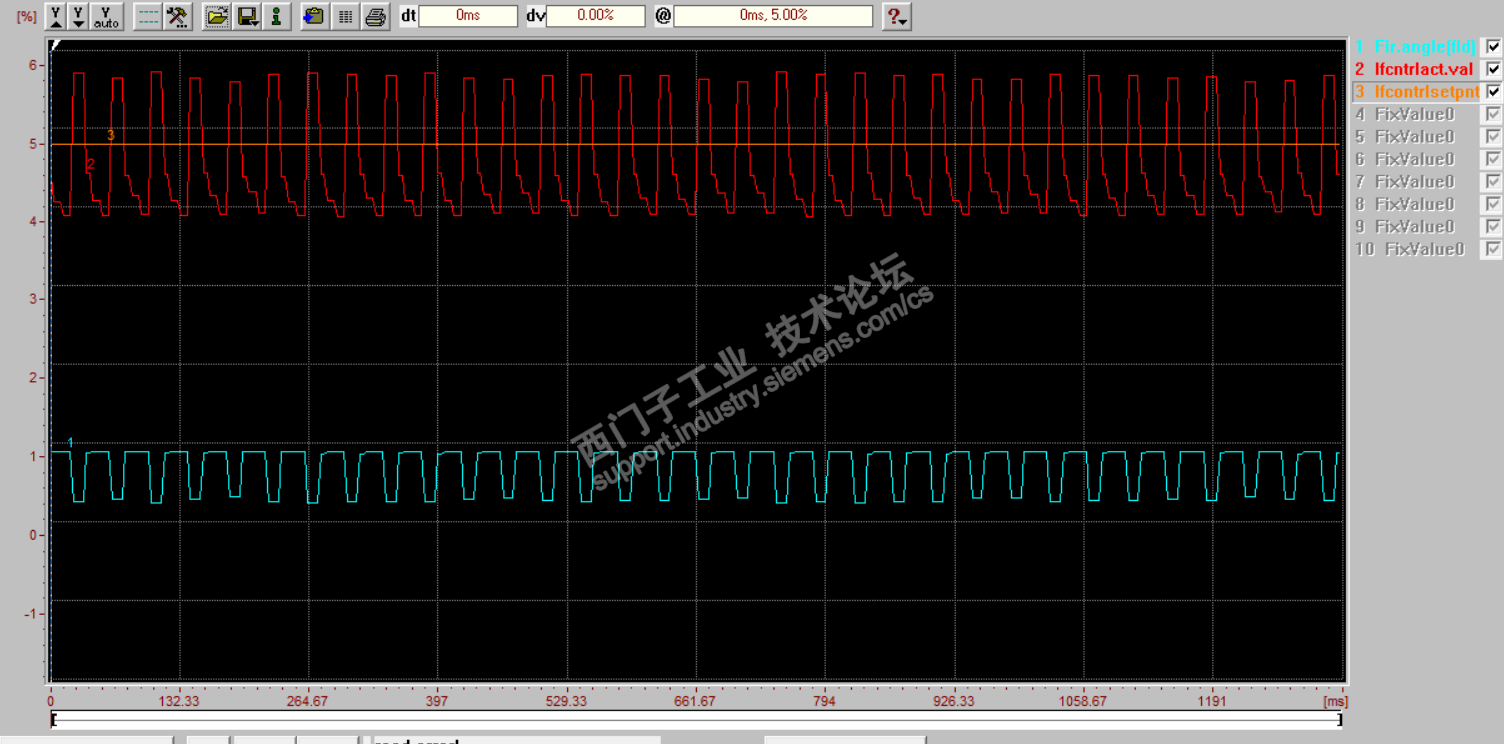This screenshot has height=744, width=1504.
Task: Open the help question mark dropdown
Action: tap(897, 16)
